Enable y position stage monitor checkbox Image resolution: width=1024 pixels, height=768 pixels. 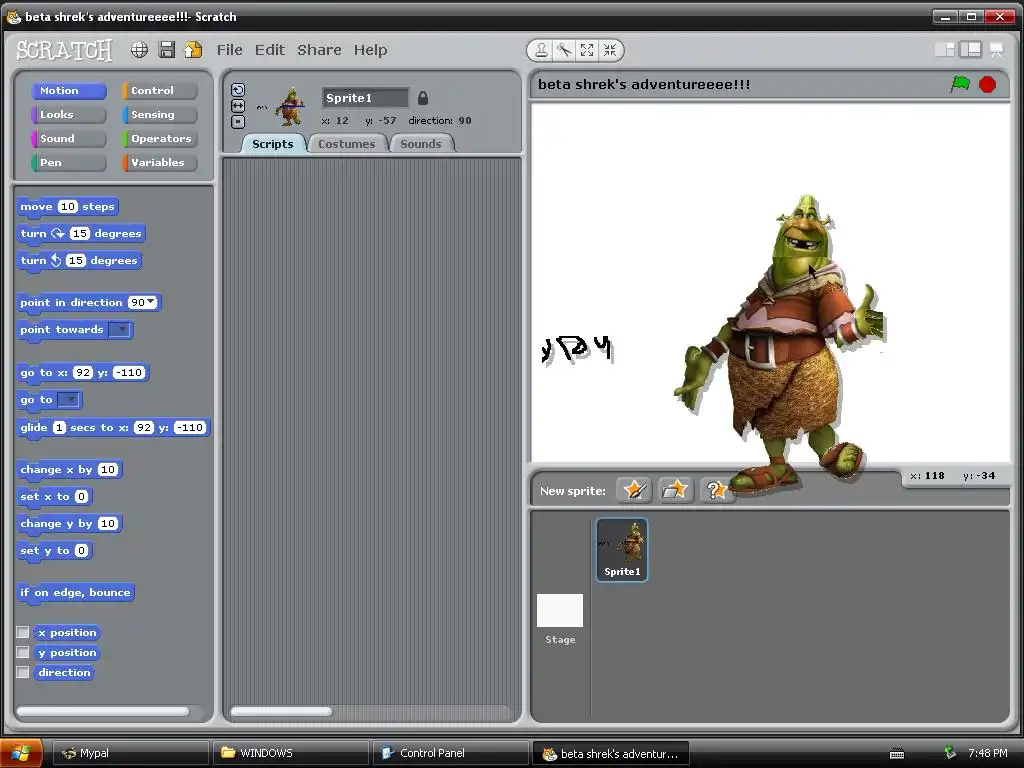[x=23, y=652]
